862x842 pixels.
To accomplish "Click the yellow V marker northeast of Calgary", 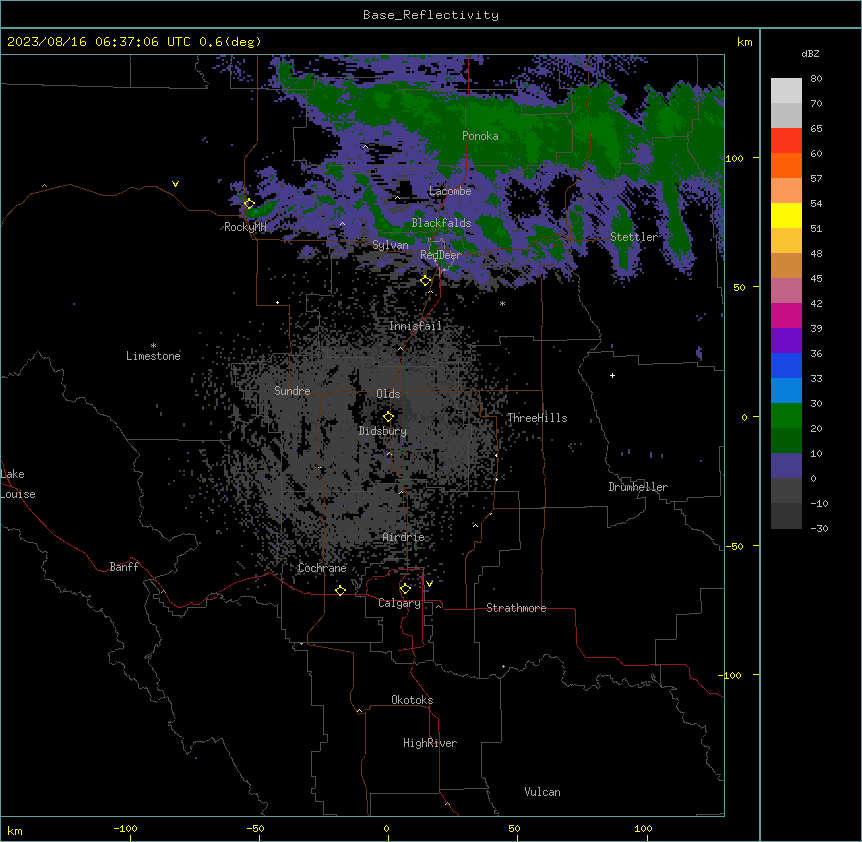I will point(429,584).
